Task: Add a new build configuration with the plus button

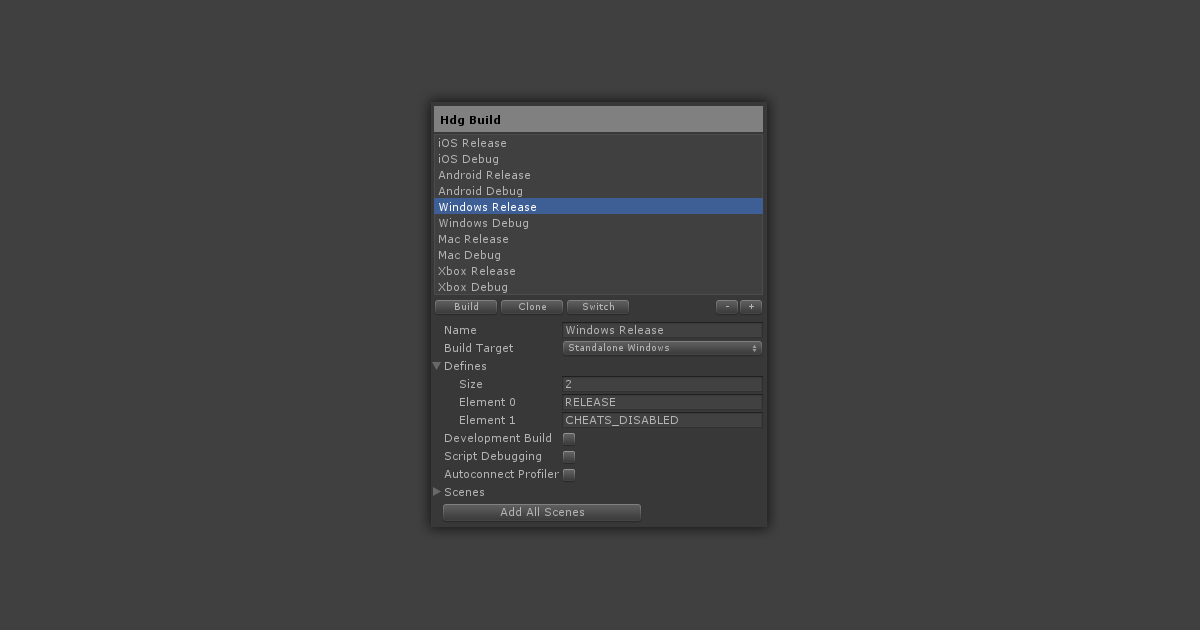Action: point(750,307)
